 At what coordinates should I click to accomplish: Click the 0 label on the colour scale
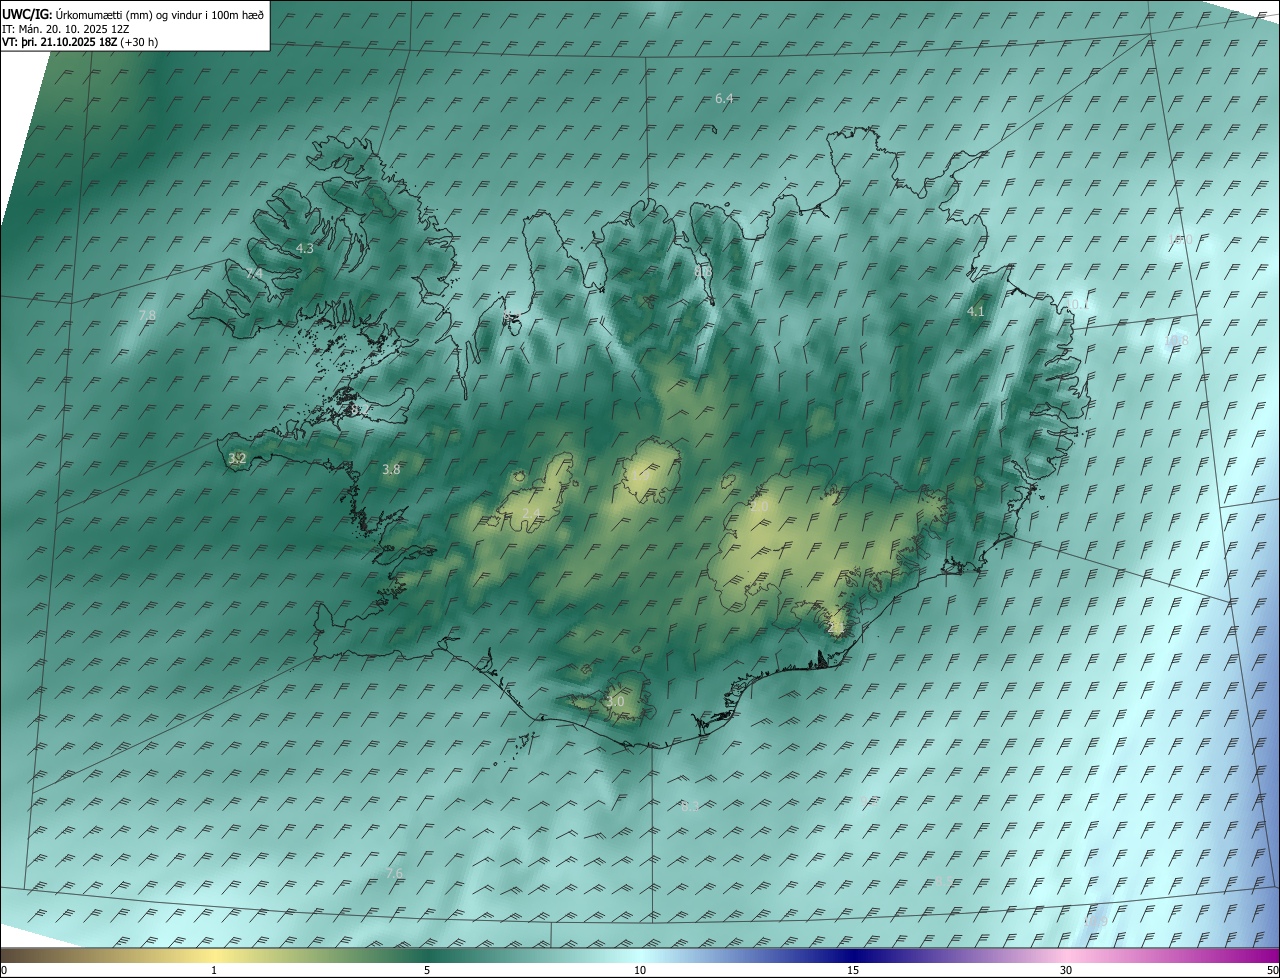pos(4,970)
